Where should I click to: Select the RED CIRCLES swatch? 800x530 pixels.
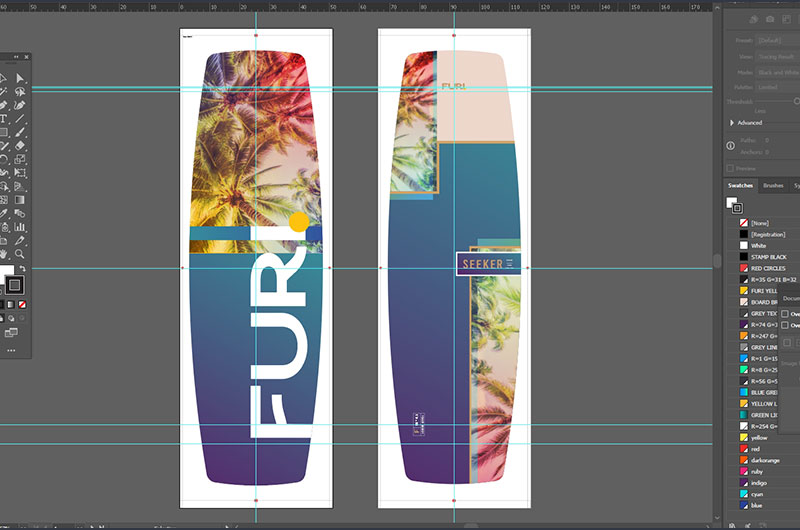[x=765, y=268]
